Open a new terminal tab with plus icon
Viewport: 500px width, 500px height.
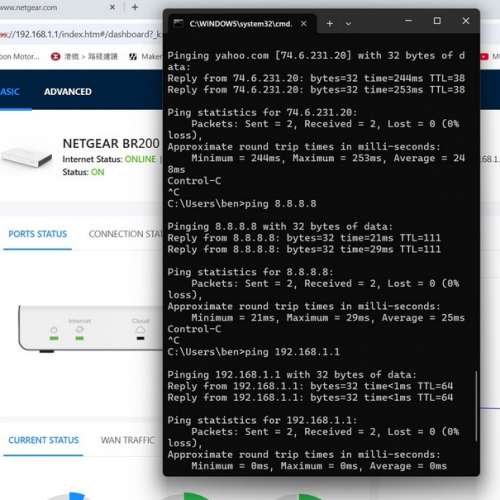click(x=330, y=24)
